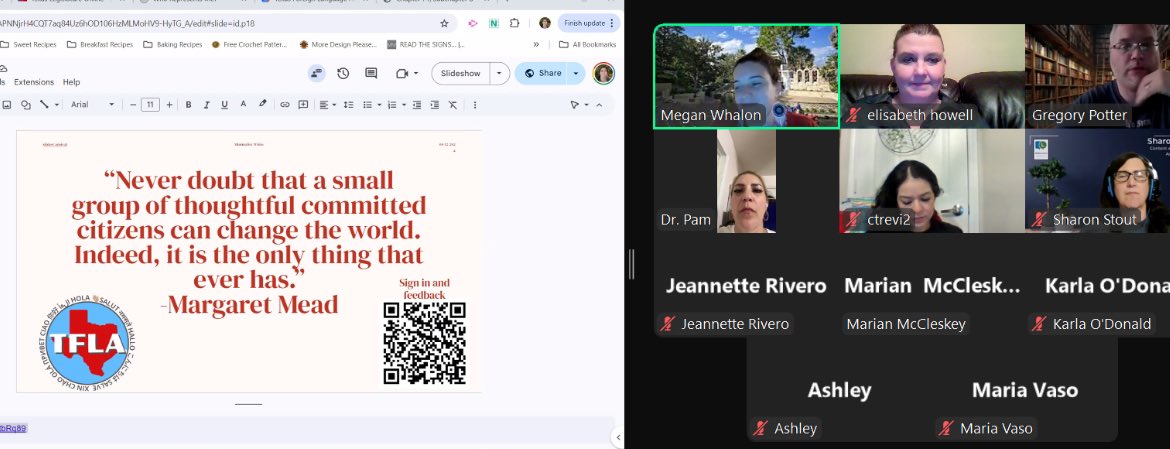Toggle underline formatting
Screen dimensions: 1170x449
click(x=225, y=105)
